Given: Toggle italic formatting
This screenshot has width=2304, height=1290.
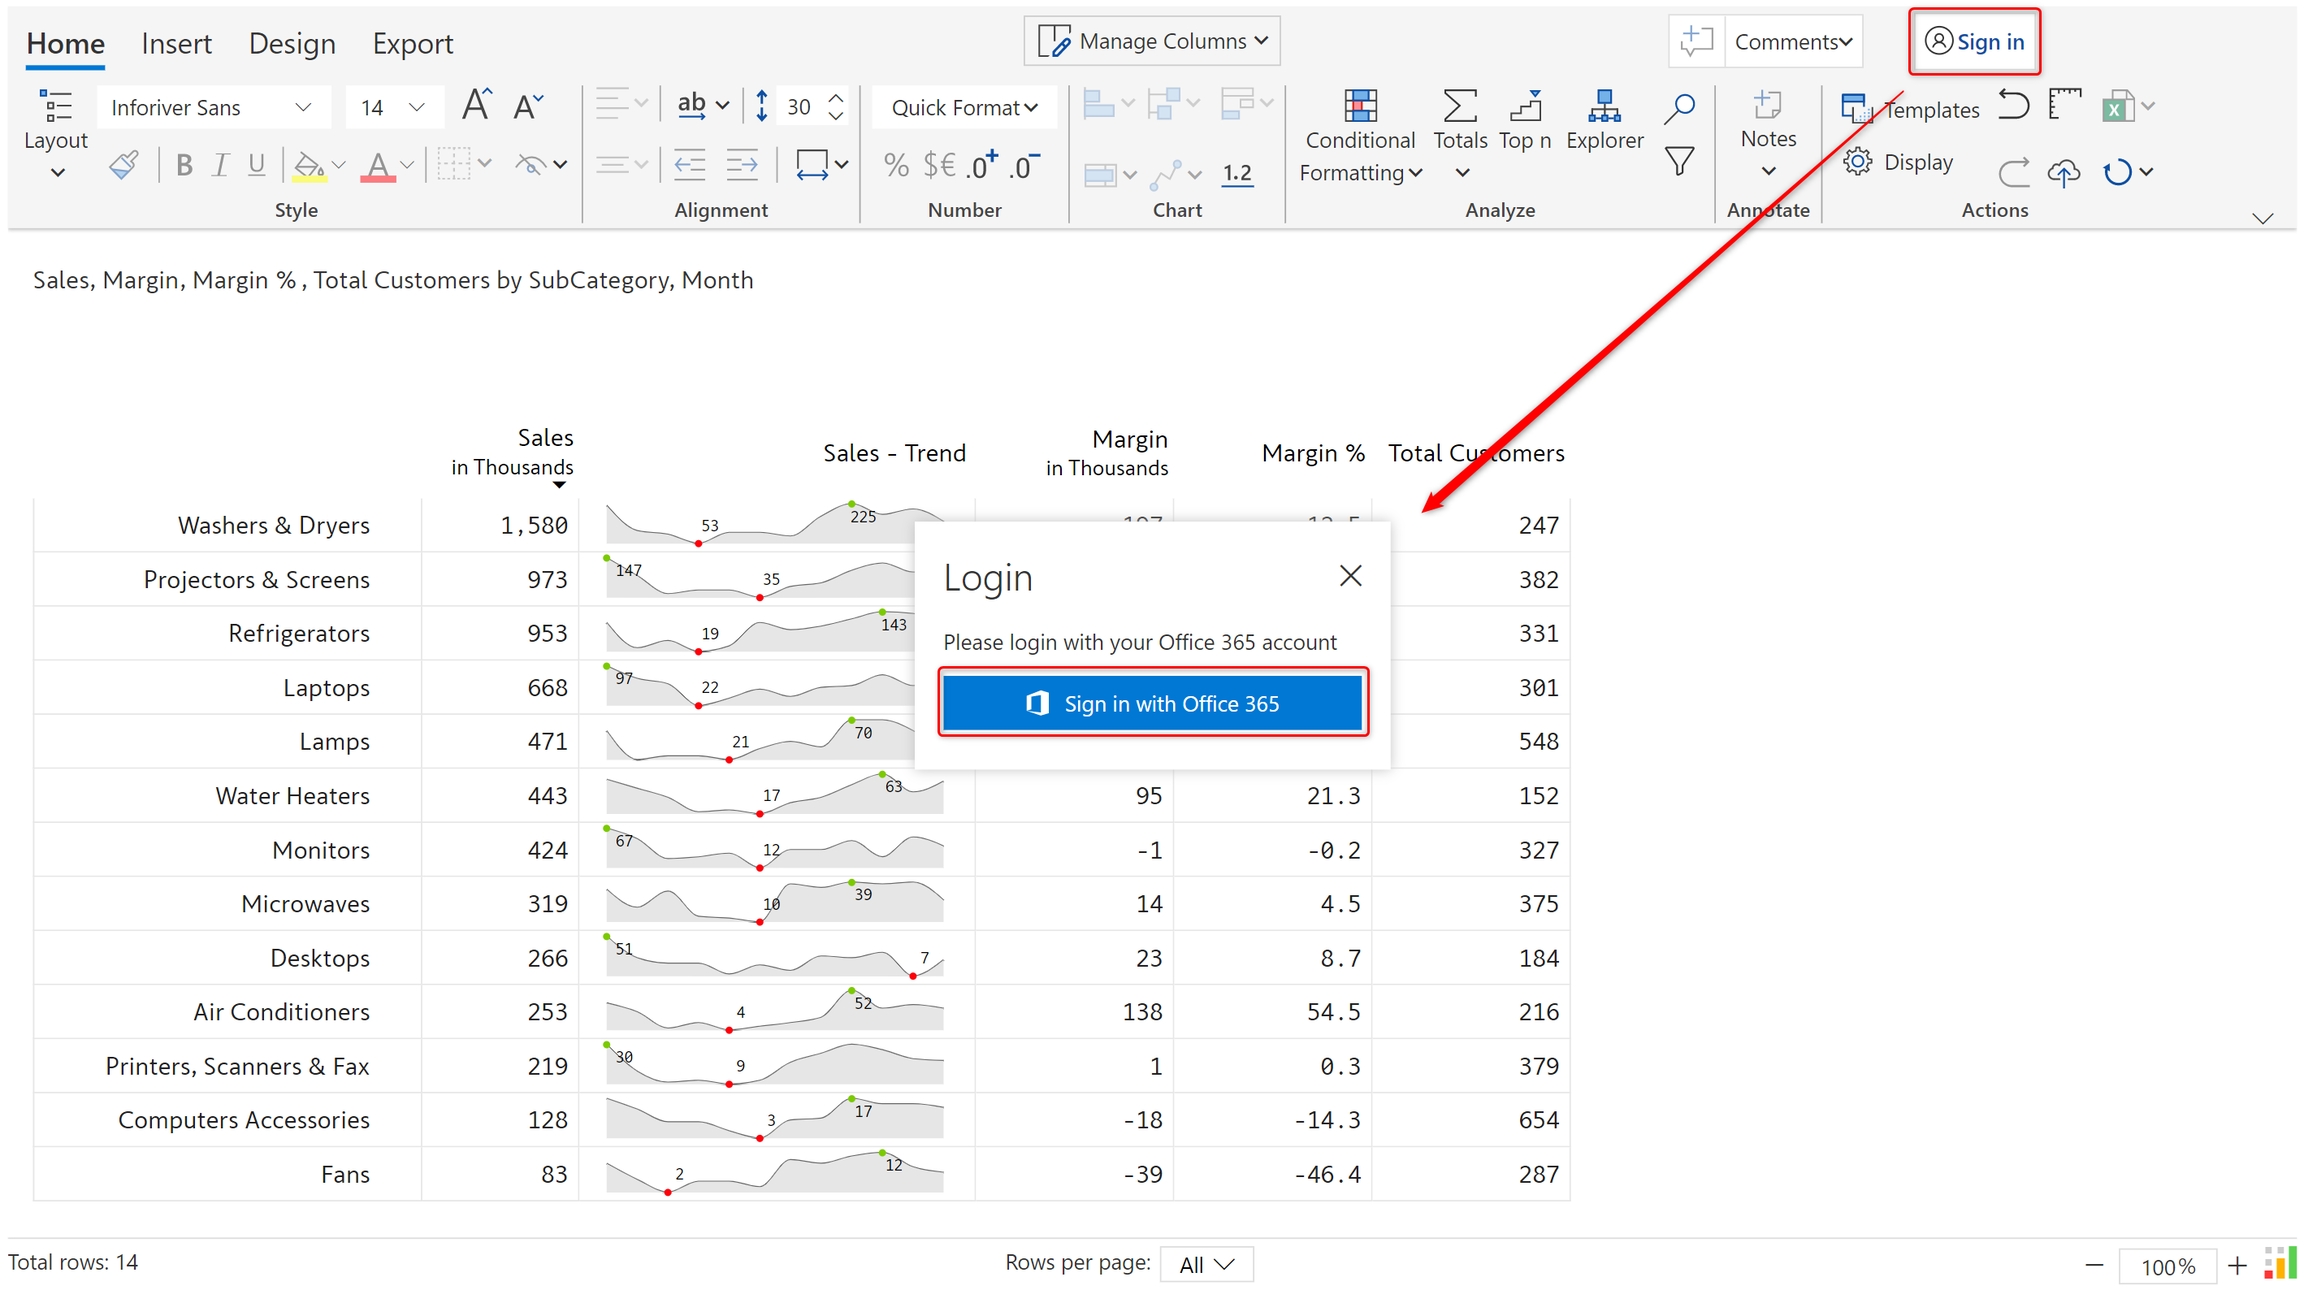Looking at the screenshot, I should point(220,165).
